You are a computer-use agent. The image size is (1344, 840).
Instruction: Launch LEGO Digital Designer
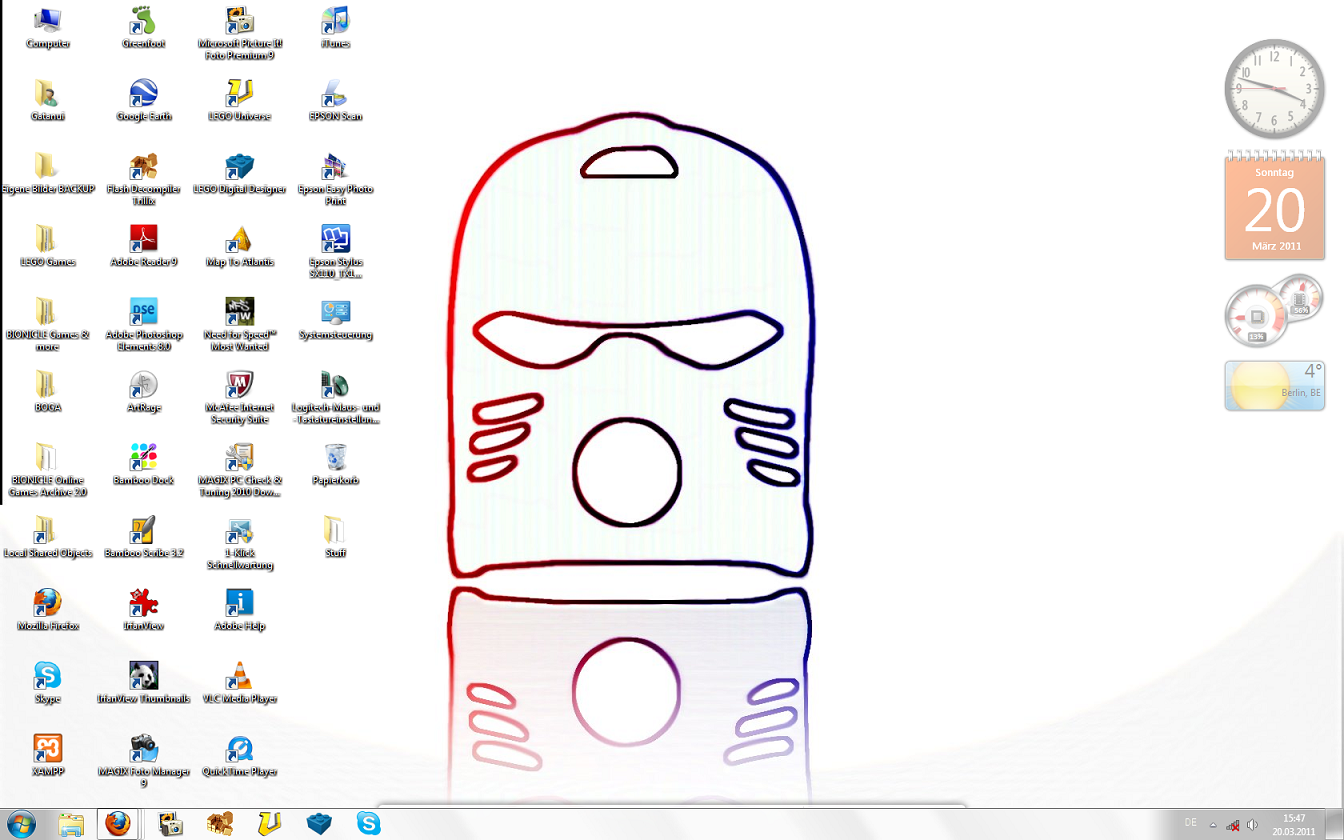tap(239, 167)
